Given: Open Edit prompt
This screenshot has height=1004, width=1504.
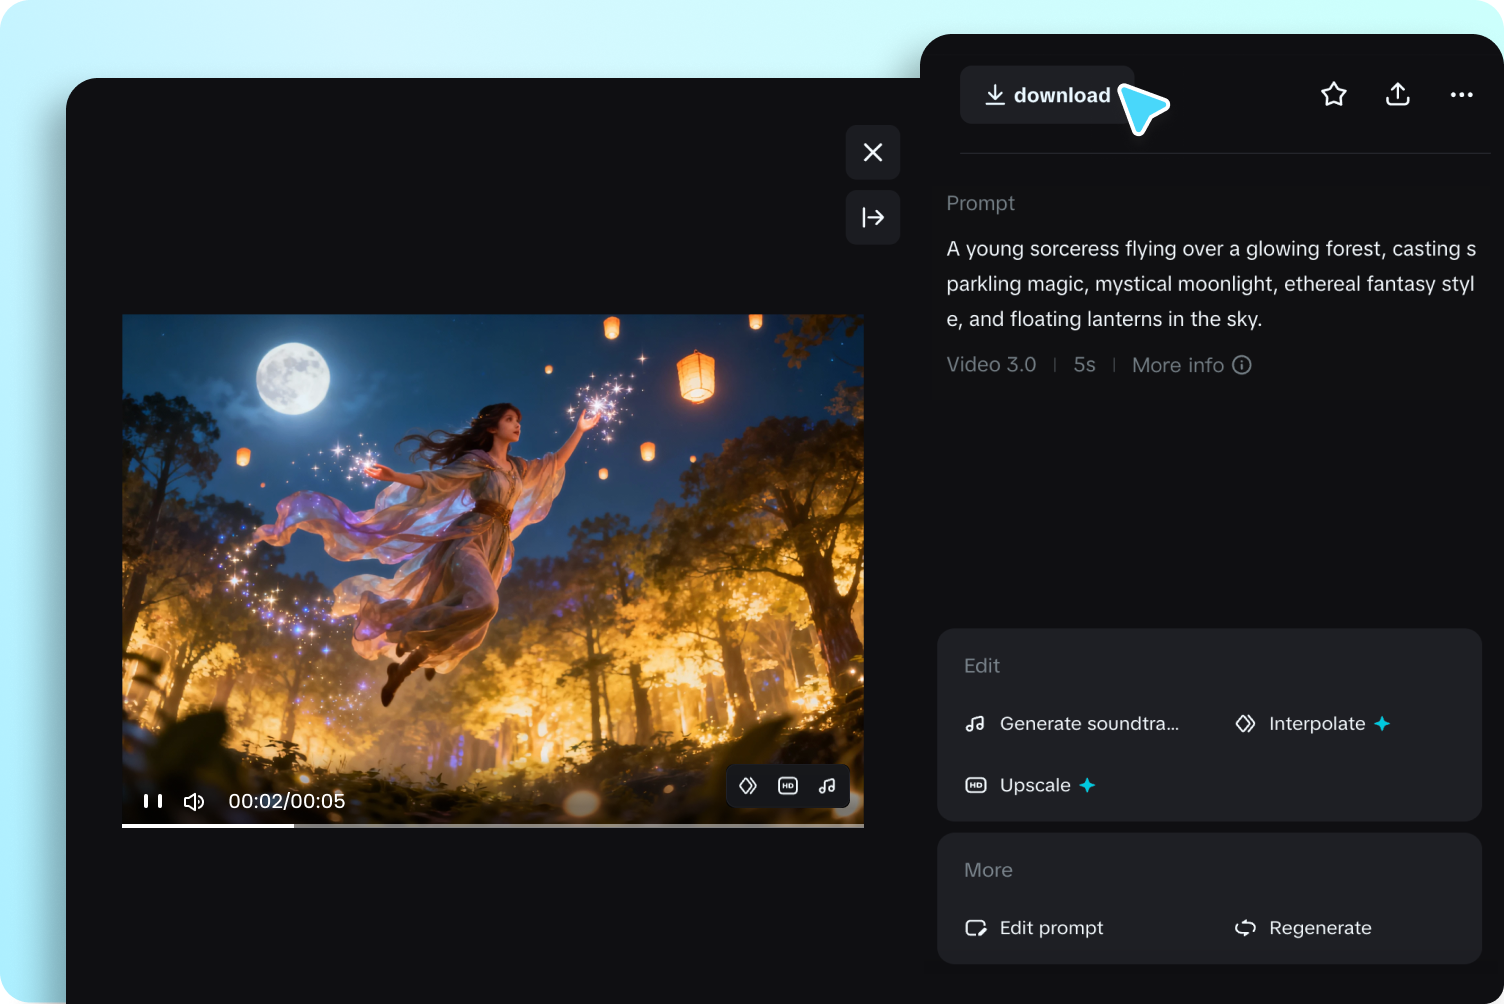Looking at the screenshot, I should point(1034,928).
